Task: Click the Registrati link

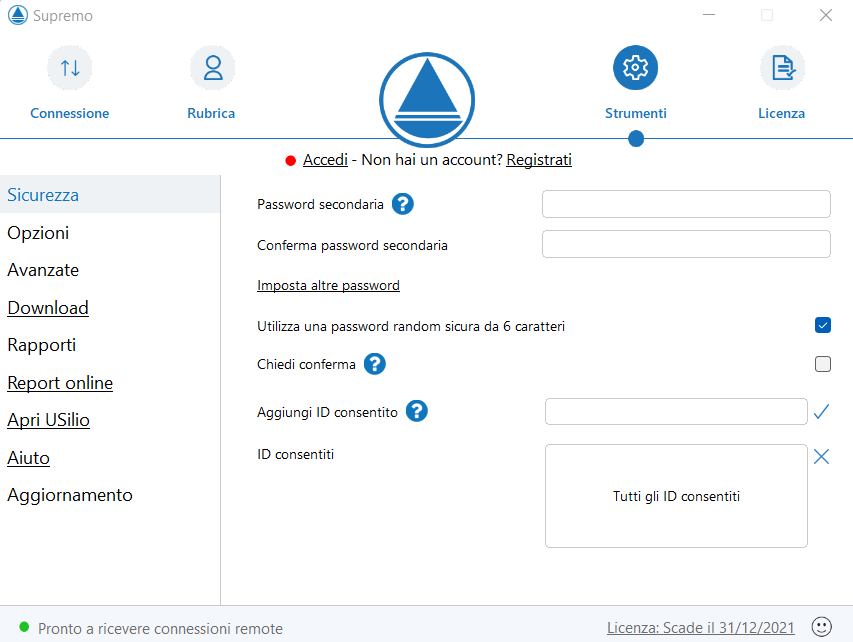Action: [539, 159]
